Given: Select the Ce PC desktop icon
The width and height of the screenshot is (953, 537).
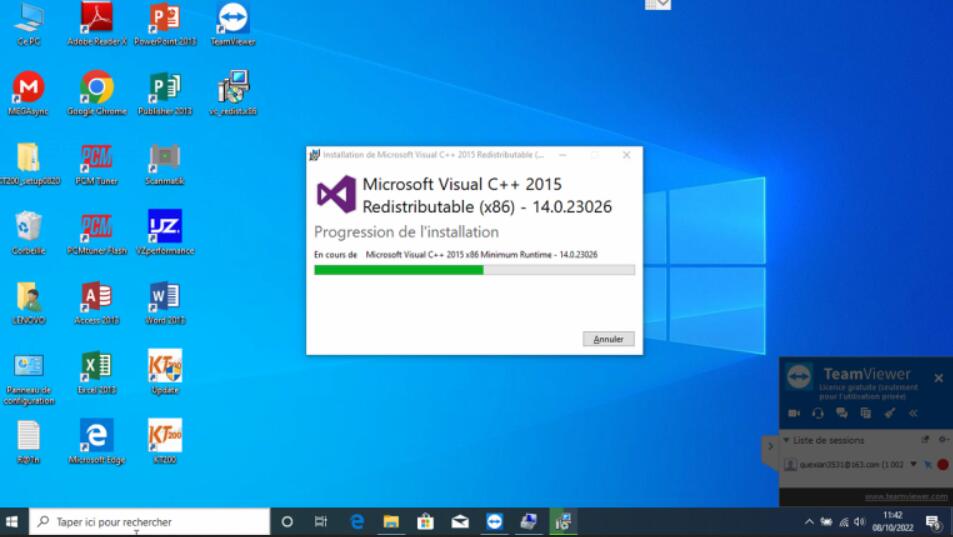Looking at the screenshot, I should [x=29, y=24].
